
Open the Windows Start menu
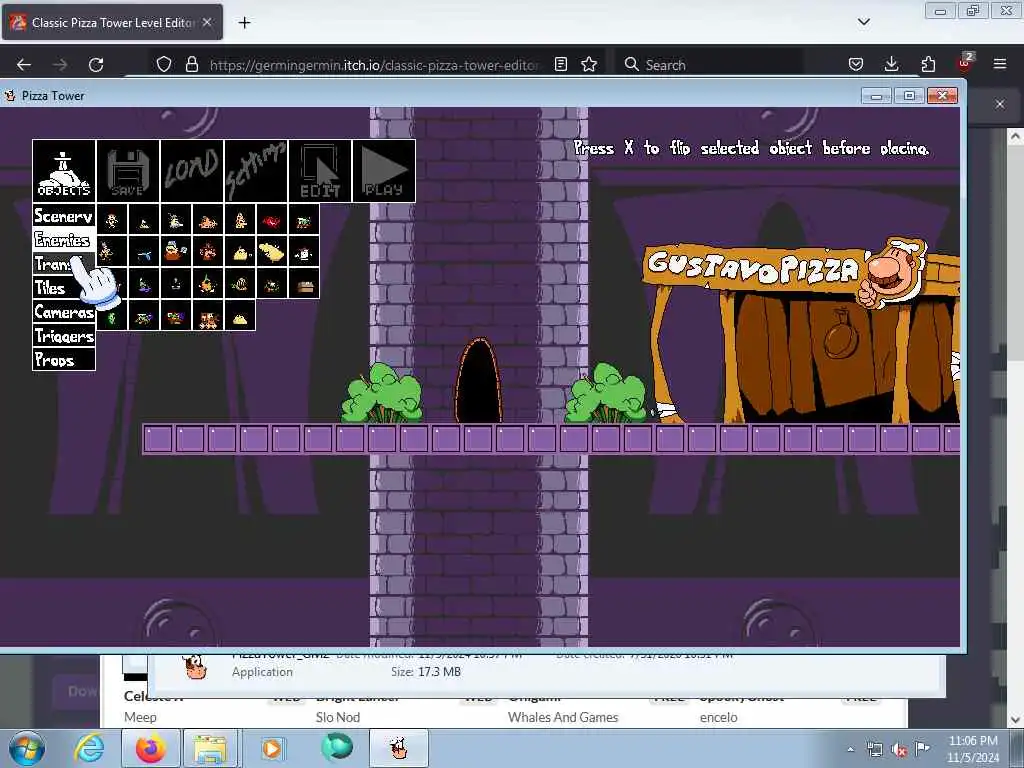tap(26, 748)
